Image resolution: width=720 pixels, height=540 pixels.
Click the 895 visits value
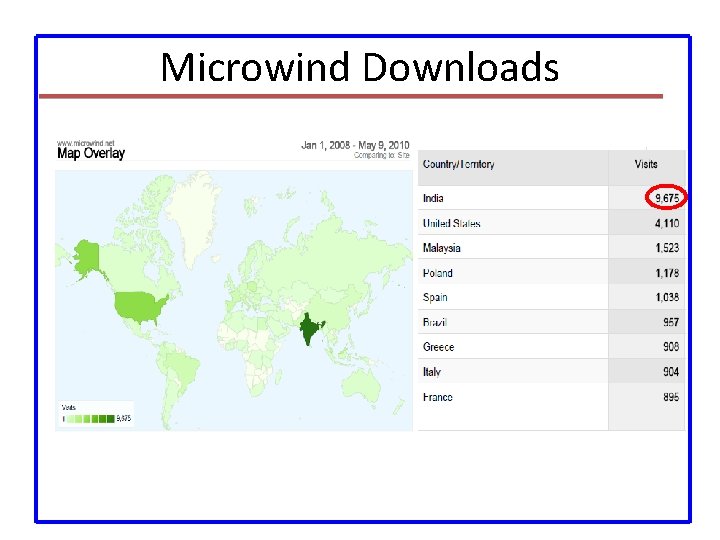(671, 397)
